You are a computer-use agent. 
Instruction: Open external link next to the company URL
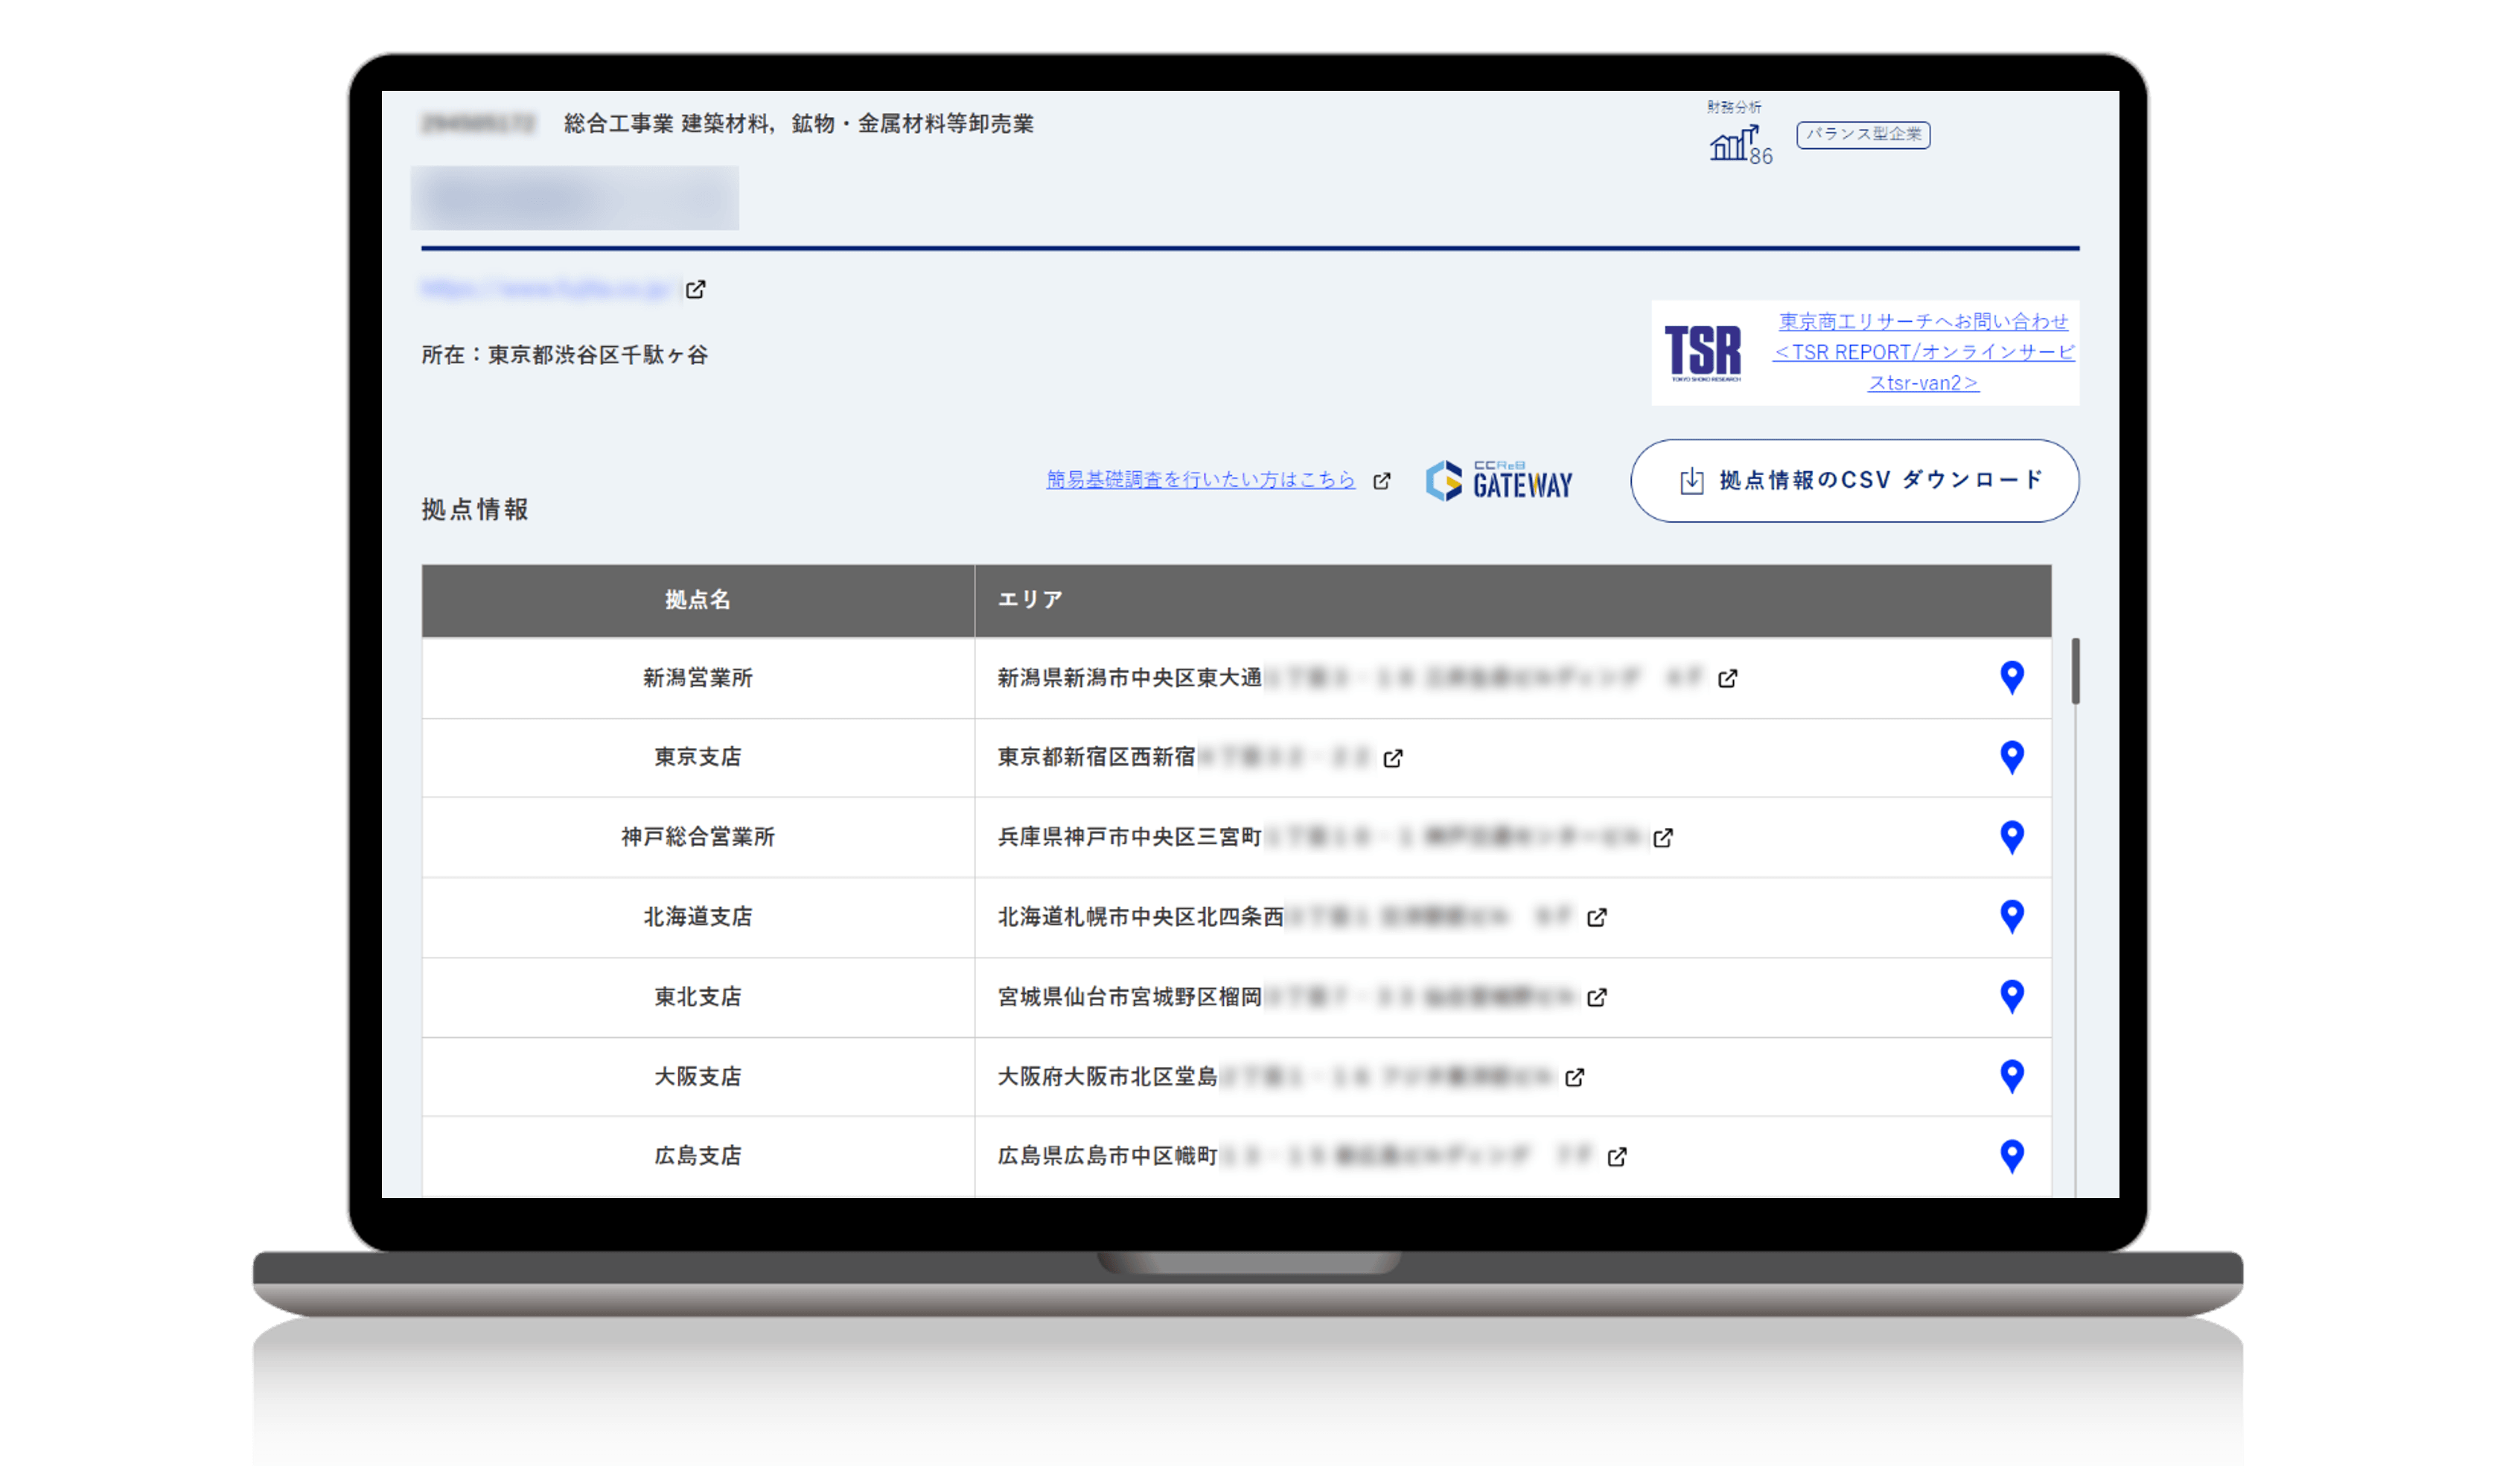(x=697, y=289)
